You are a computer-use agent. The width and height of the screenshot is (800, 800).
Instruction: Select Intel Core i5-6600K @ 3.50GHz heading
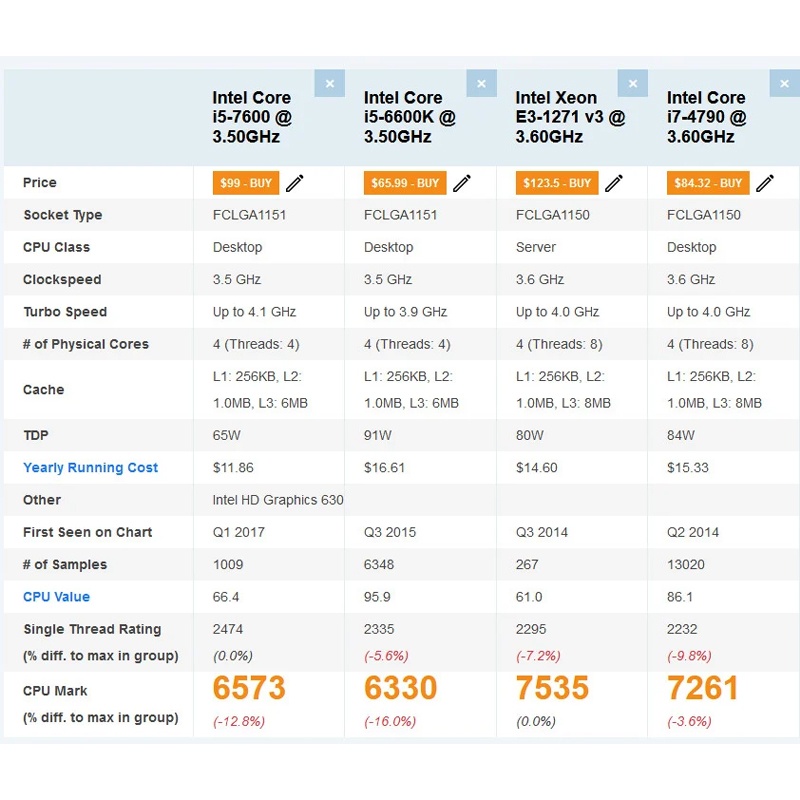click(x=410, y=117)
